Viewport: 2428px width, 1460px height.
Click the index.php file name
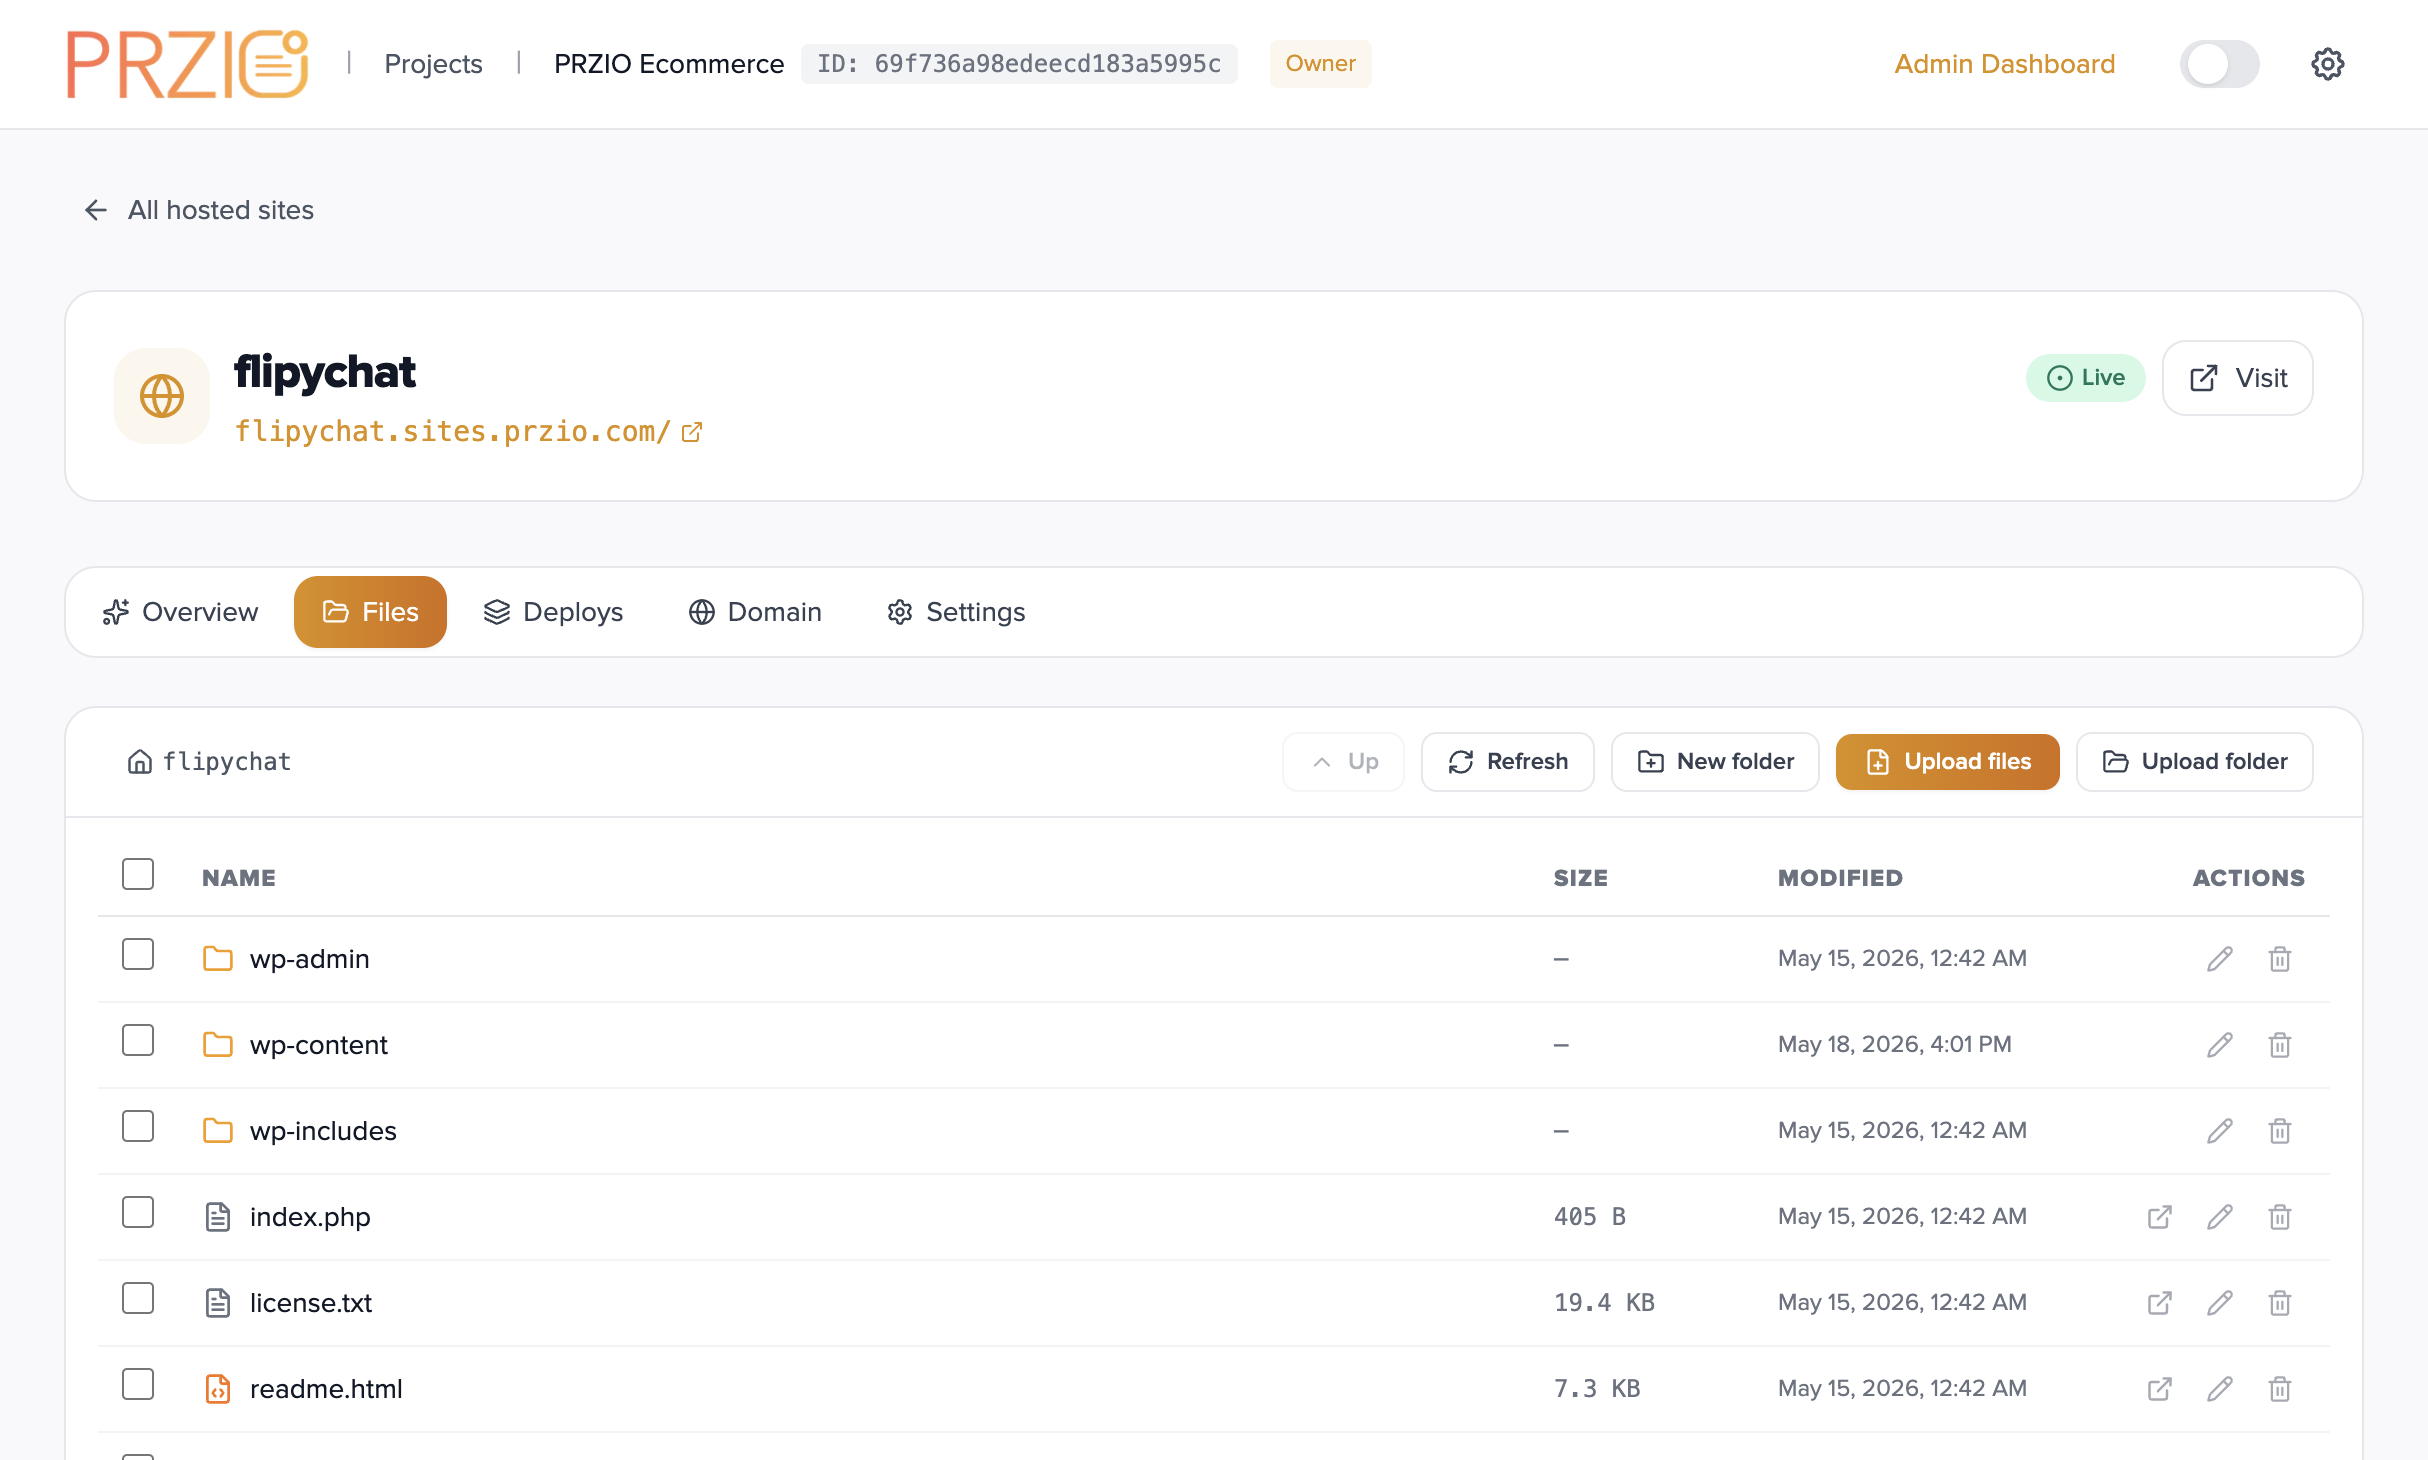pos(310,1217)
